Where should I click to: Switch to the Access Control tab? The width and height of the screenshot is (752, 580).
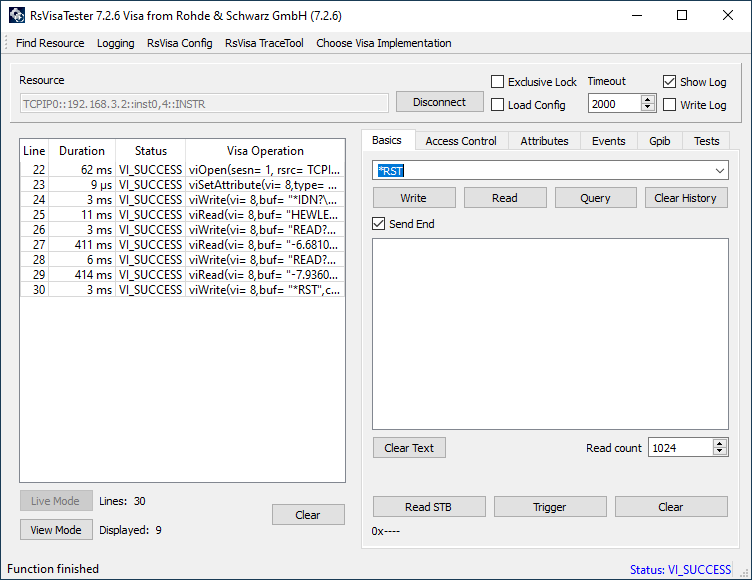click(x=461, y=141)
